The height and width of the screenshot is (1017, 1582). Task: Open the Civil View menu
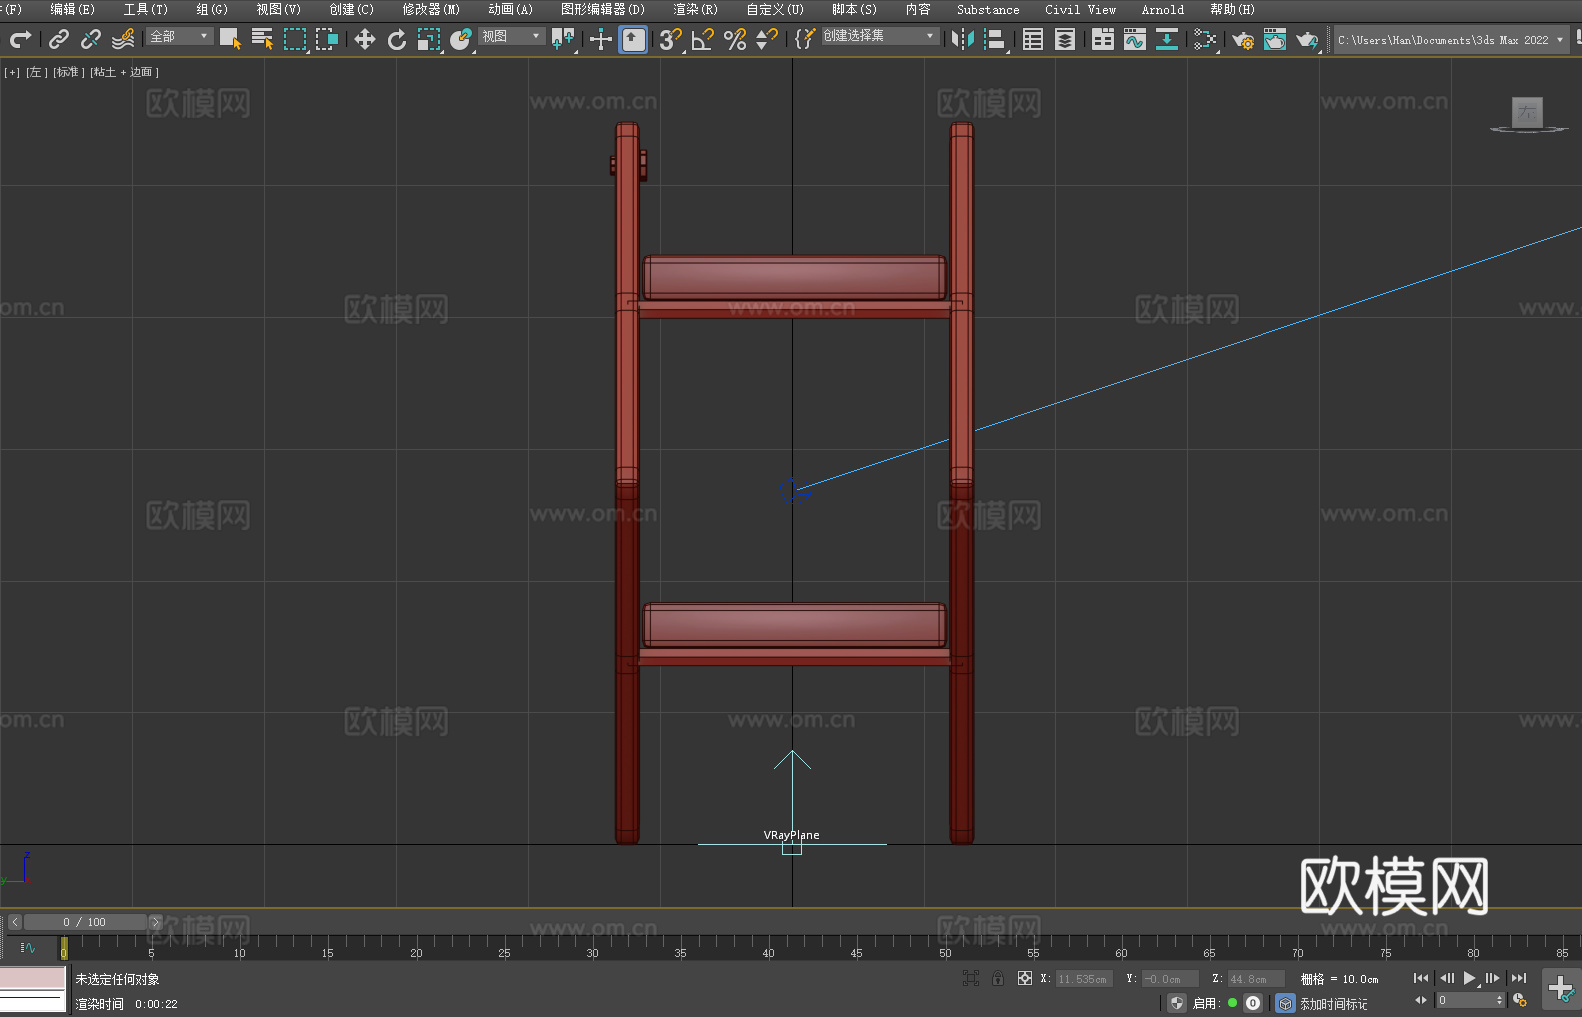pos(1081,9)
